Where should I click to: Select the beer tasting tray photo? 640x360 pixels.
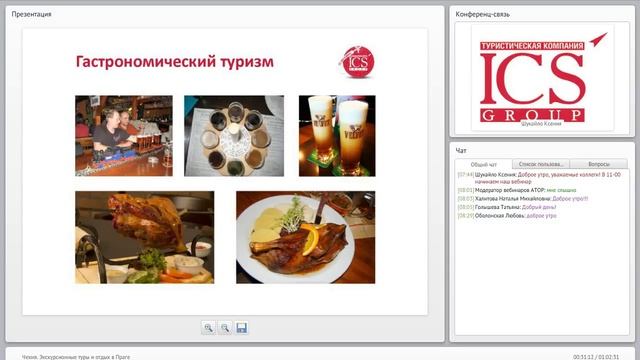coord(234,136)
